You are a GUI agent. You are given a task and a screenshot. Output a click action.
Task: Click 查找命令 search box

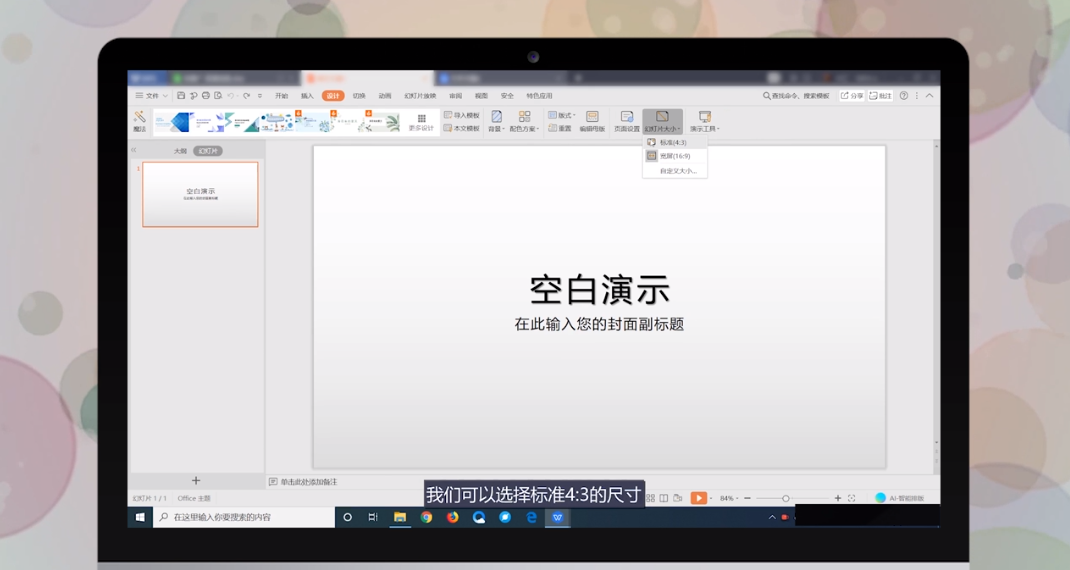tap(796, 96)
